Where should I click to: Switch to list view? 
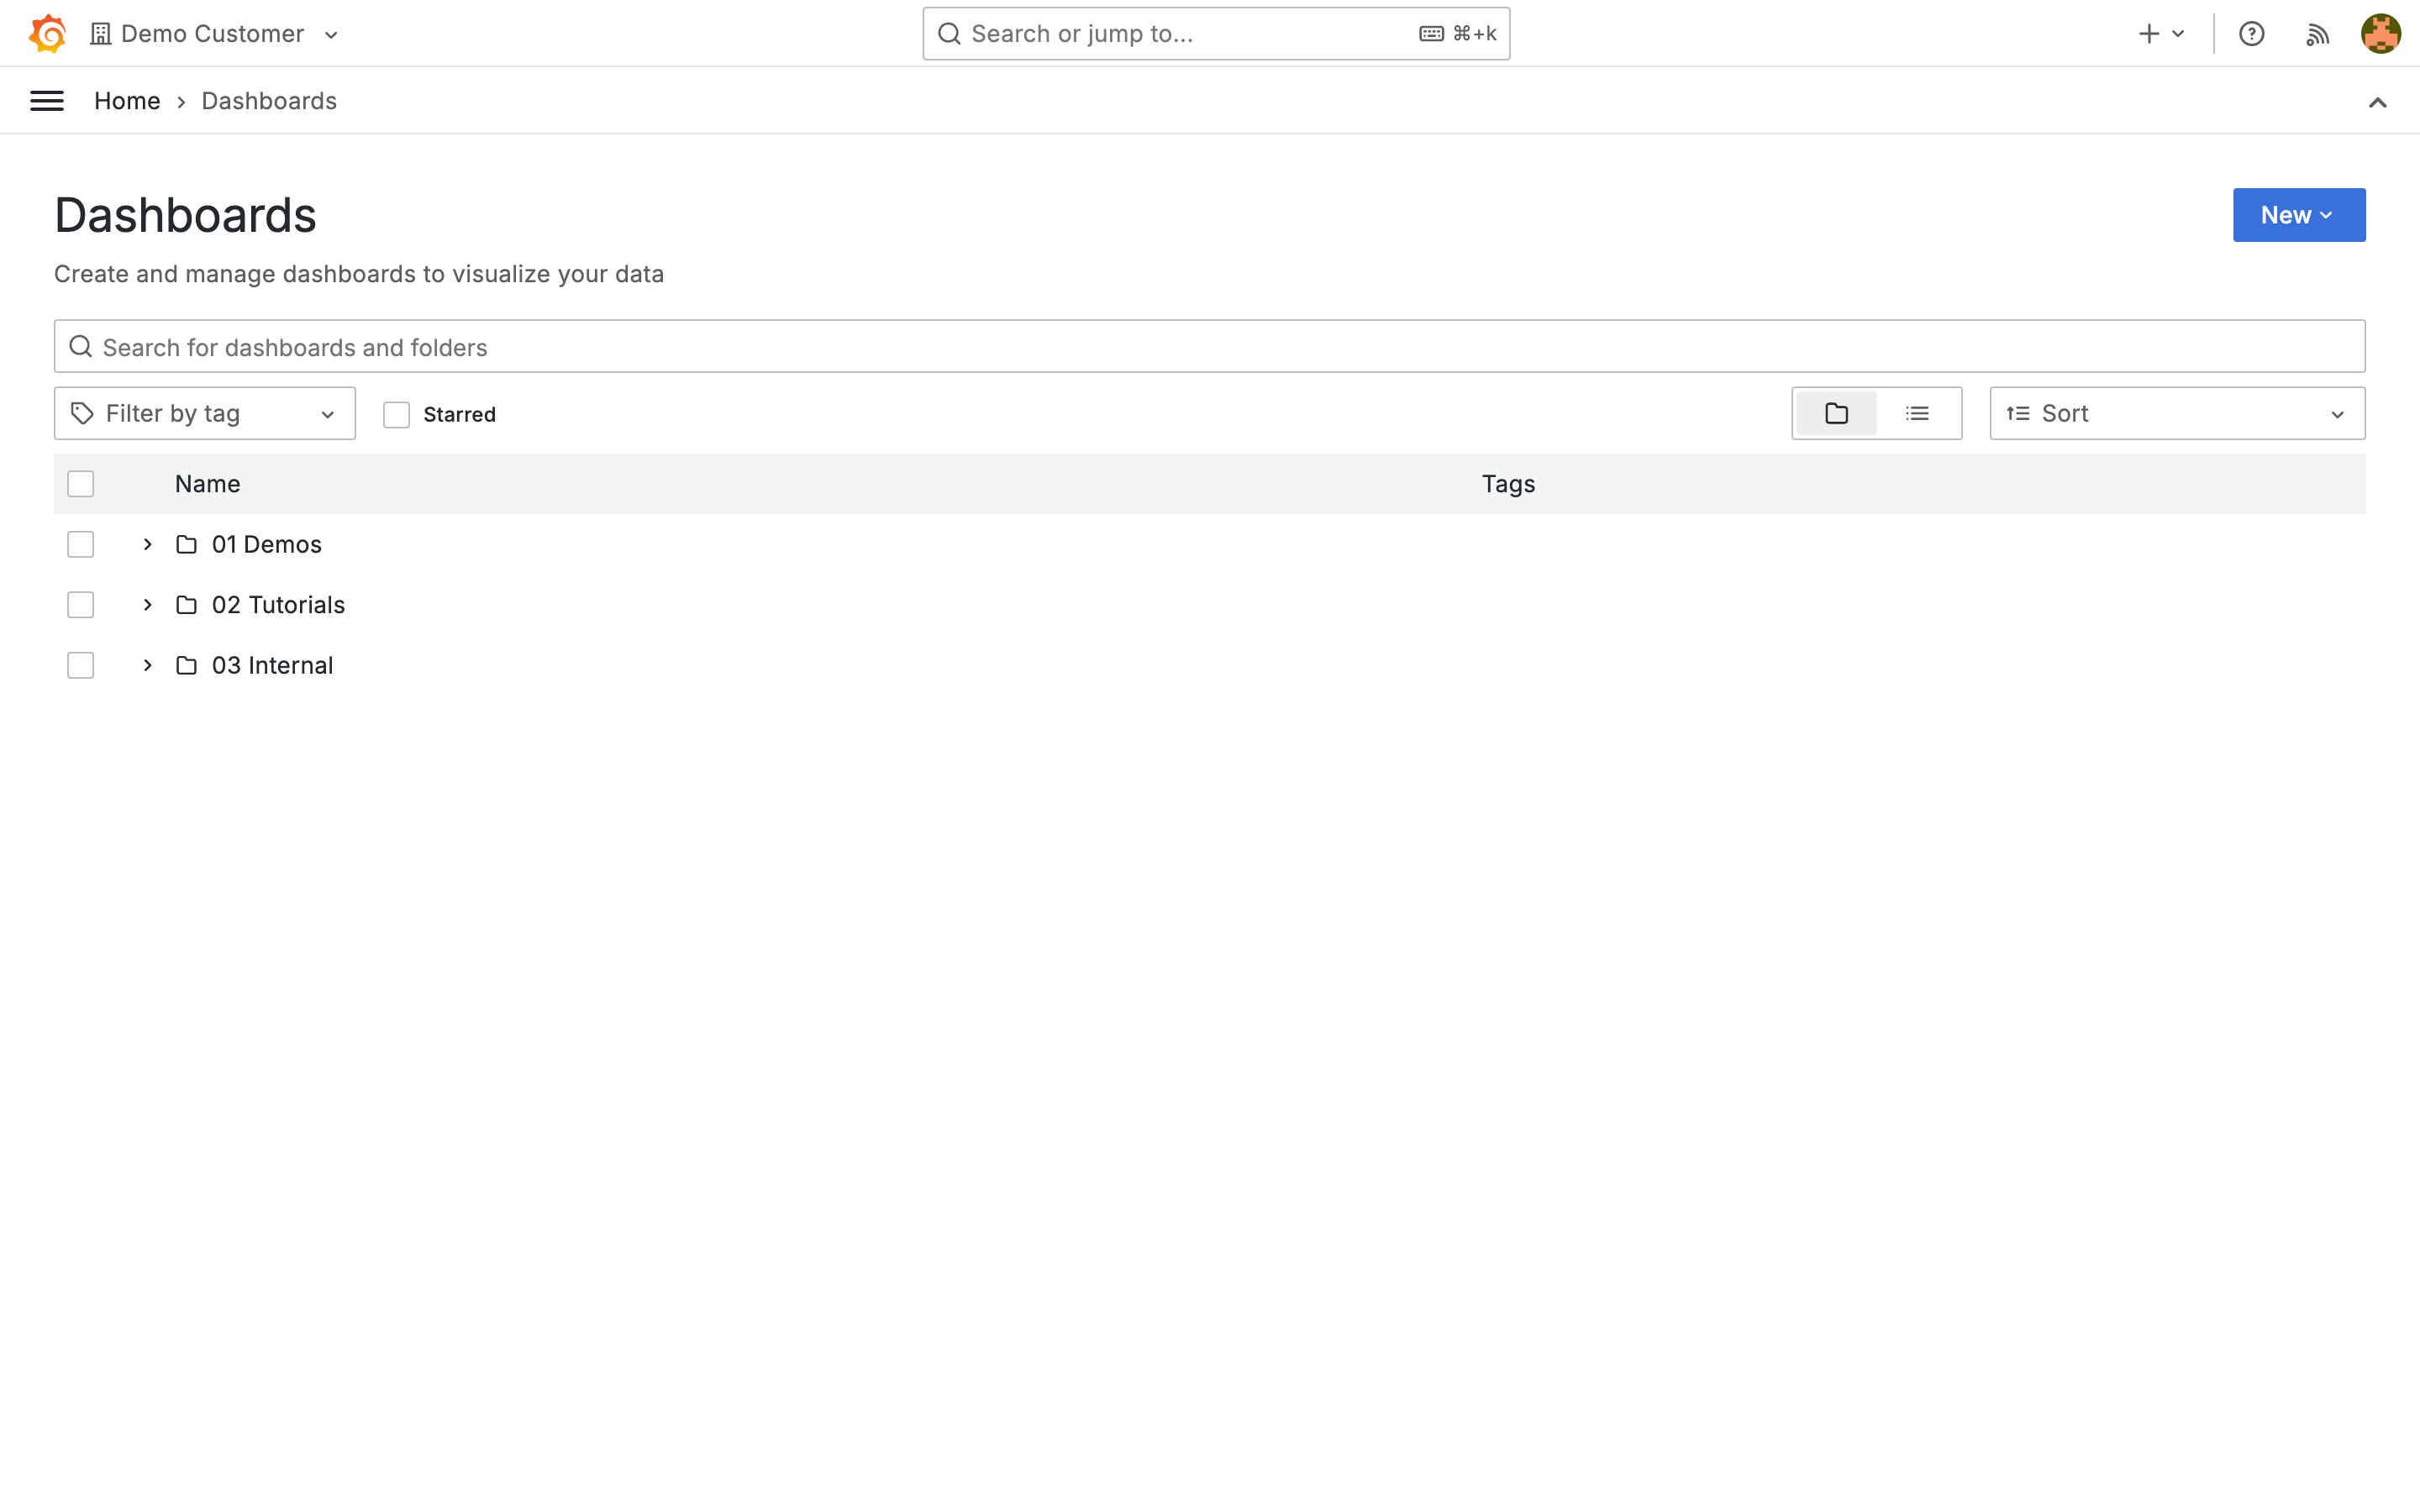pyautogui.click(x=1917, y=413)
